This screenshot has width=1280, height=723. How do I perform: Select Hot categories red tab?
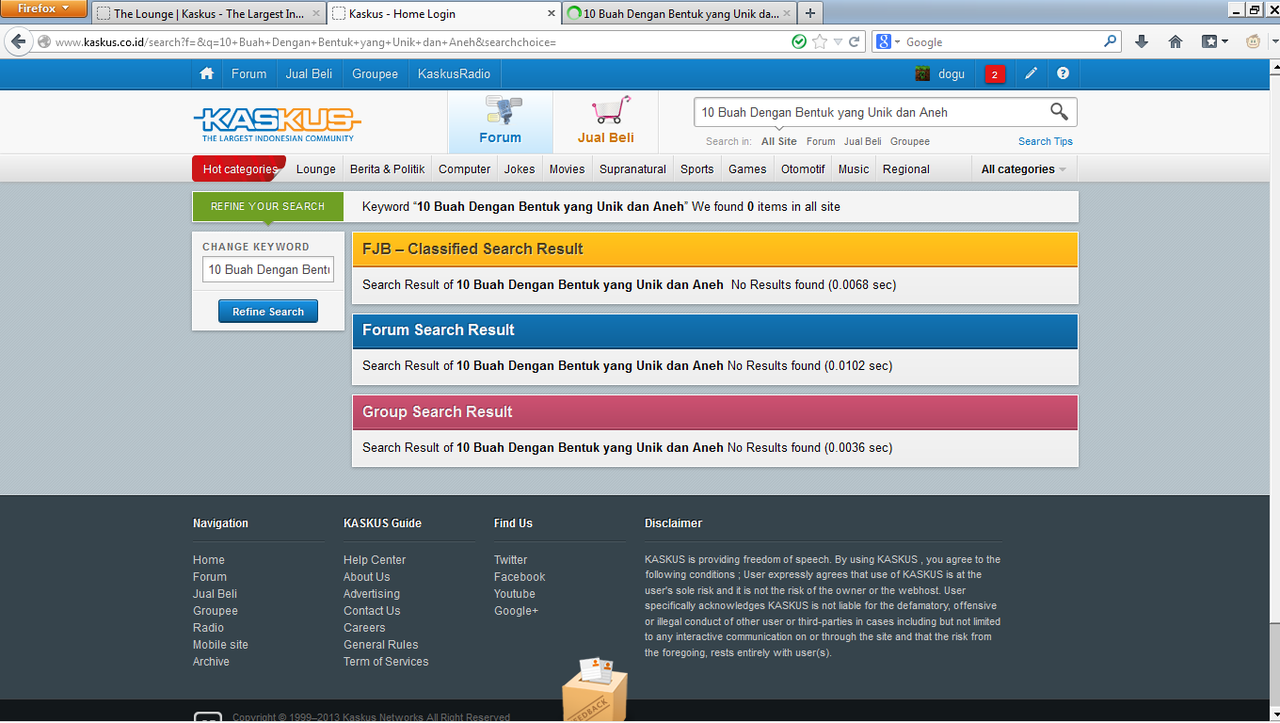(239, 169)
